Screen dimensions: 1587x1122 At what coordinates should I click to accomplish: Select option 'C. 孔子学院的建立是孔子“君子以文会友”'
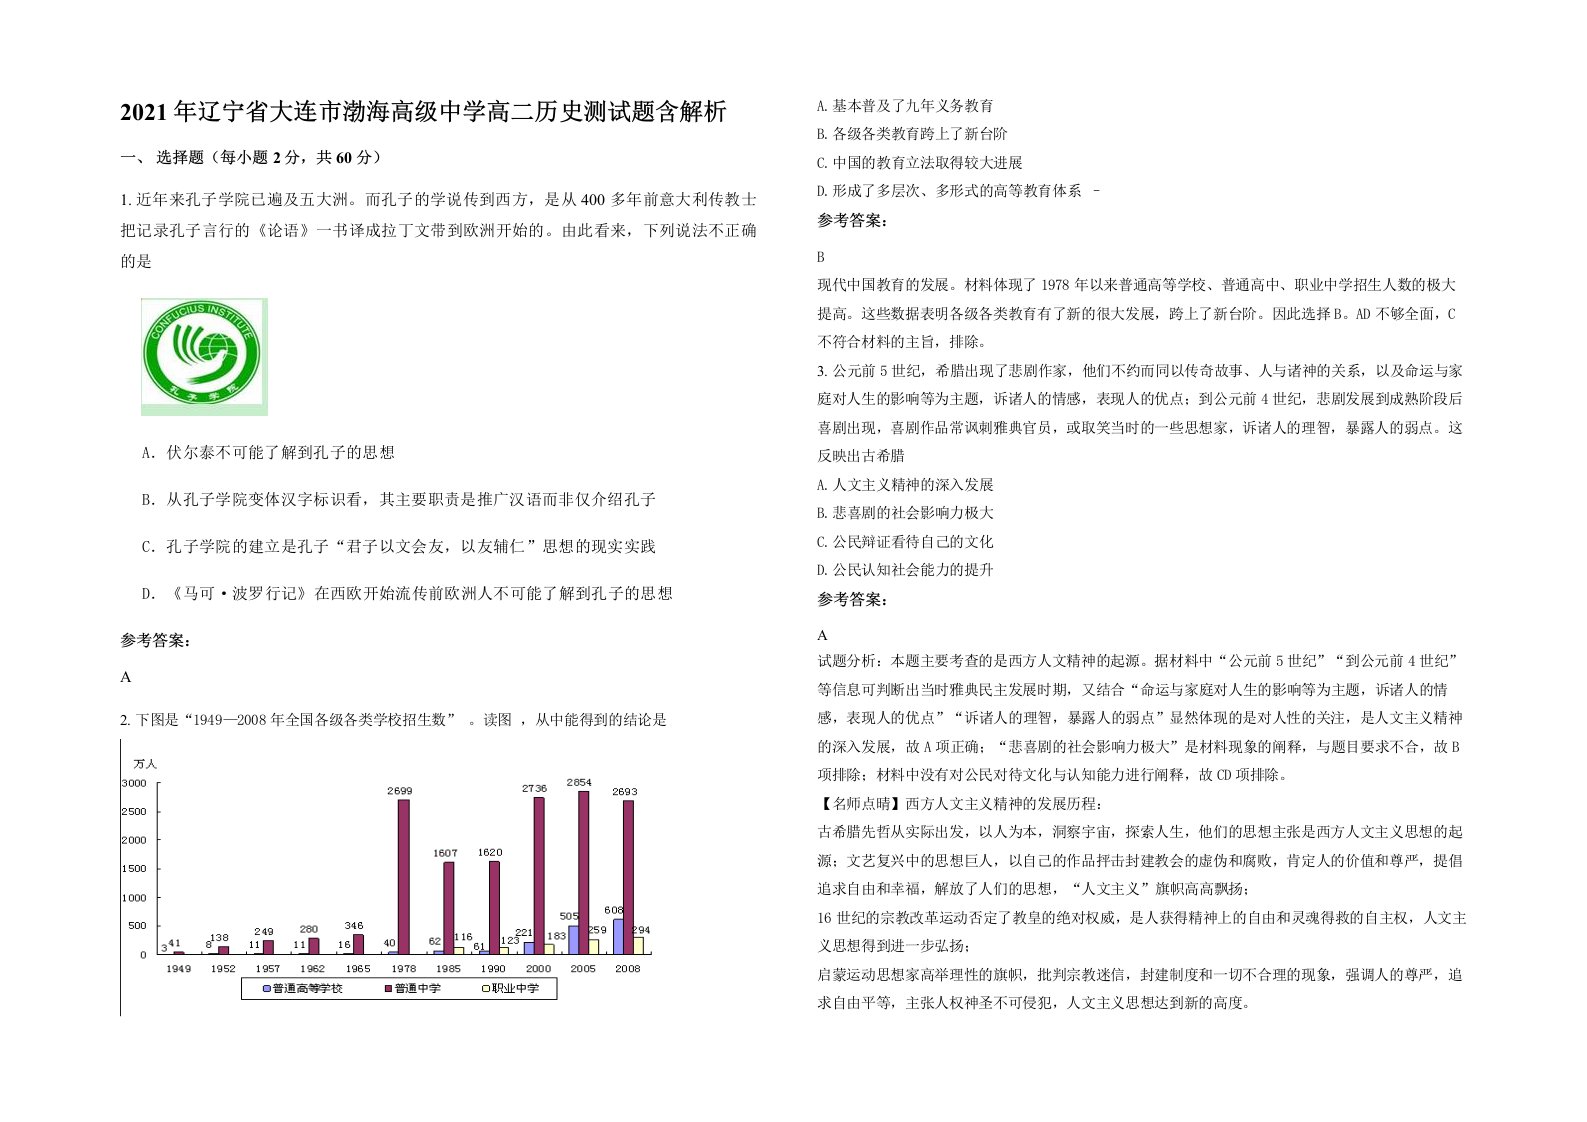[398, 546]
